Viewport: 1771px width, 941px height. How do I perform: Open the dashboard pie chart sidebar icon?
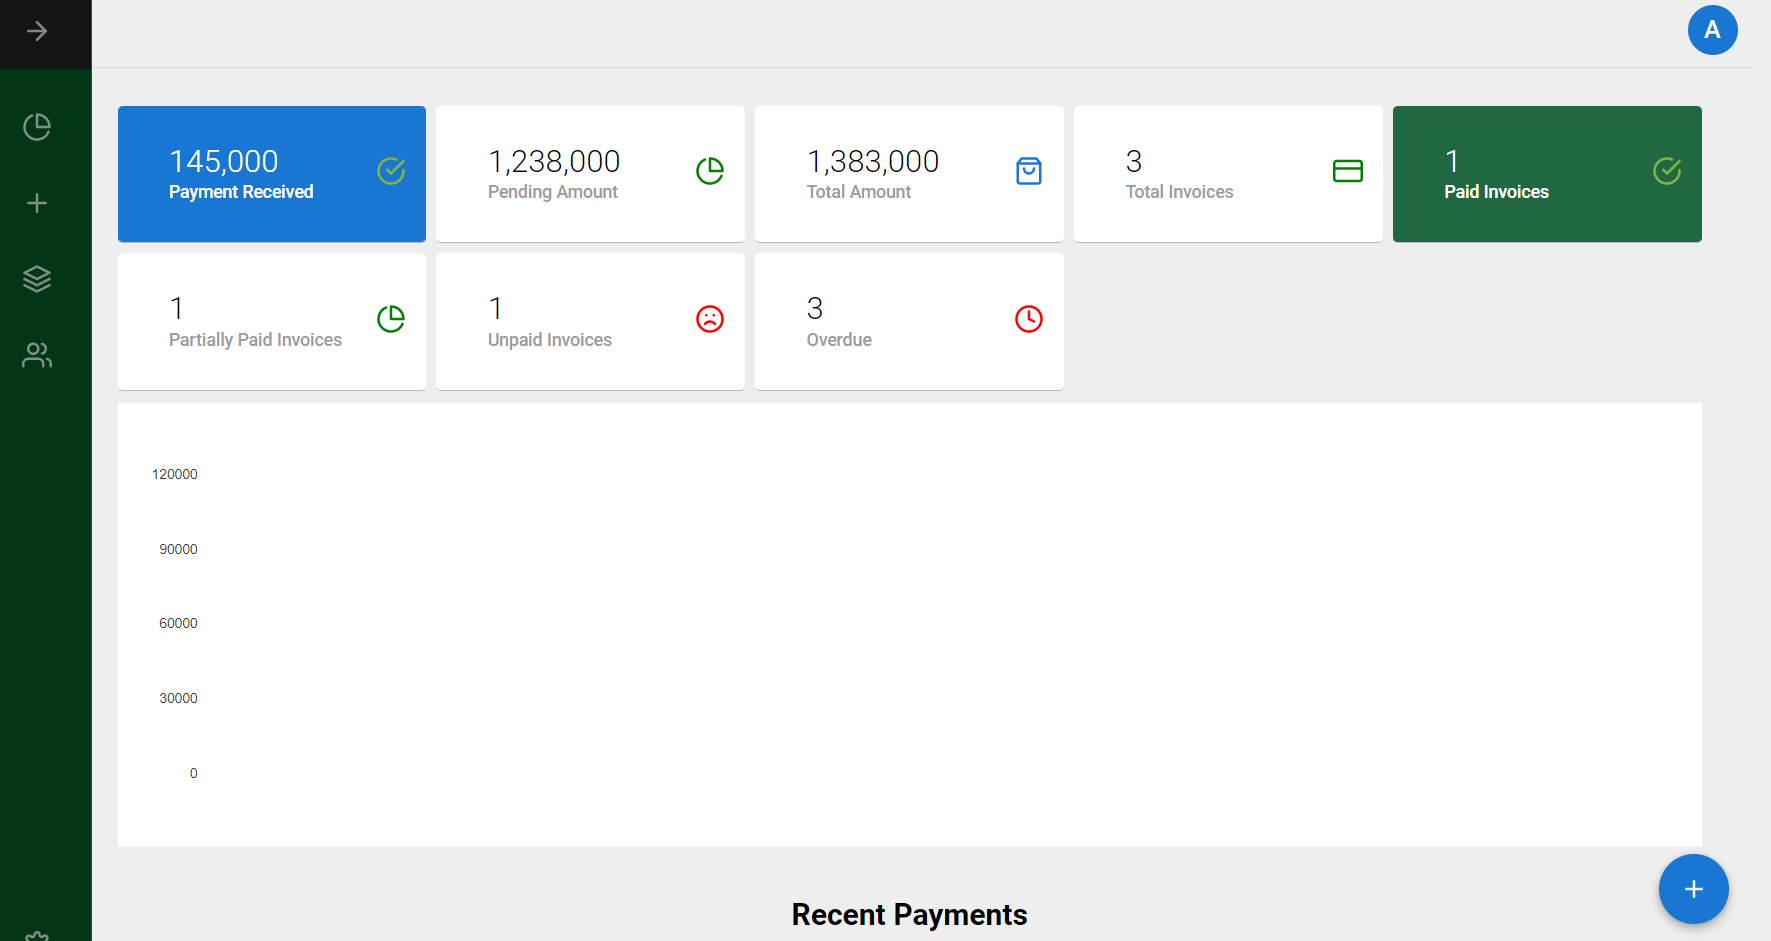[x=37, y=127]
